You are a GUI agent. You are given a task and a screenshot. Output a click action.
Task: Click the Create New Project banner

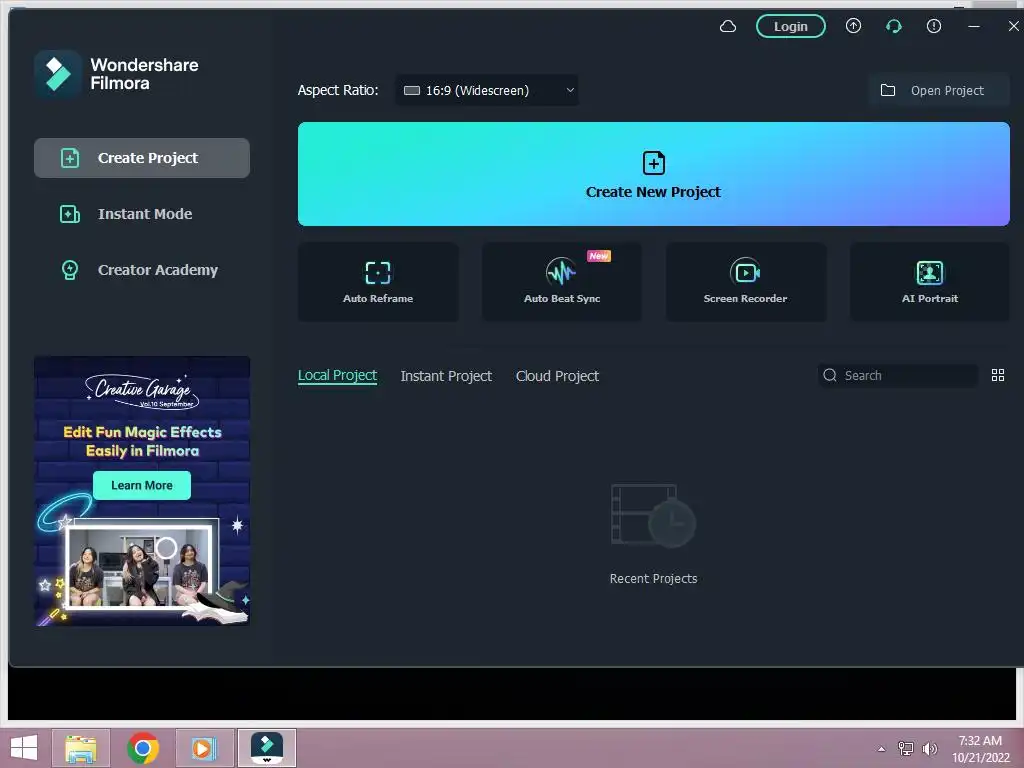[x=653, y=174]
